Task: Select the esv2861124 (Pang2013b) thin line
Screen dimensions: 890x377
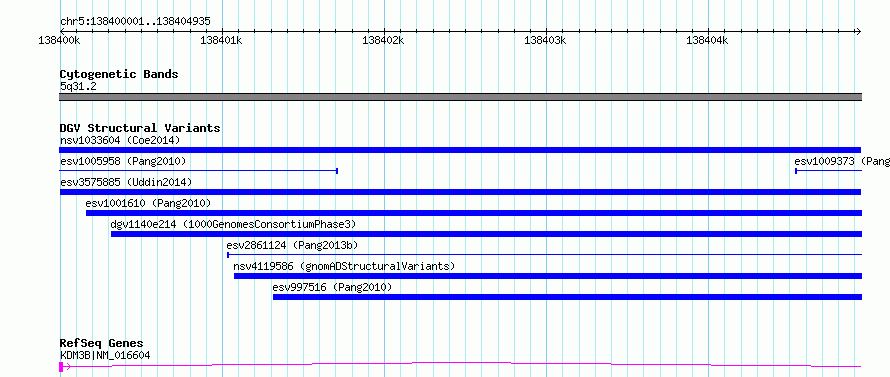Action: click(x=544, y=255)
